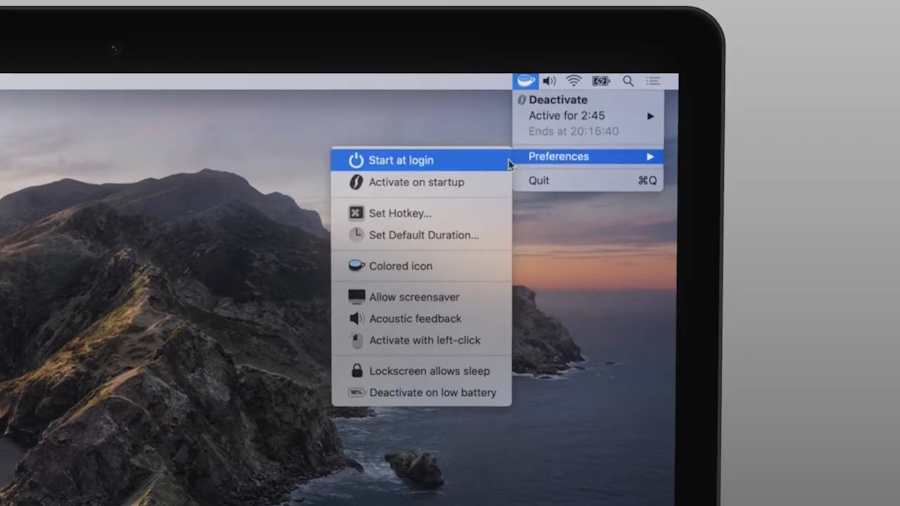The image size is (900, 506).
Task: Select Deactivate in Theine menu
Action: click(557, 100)
